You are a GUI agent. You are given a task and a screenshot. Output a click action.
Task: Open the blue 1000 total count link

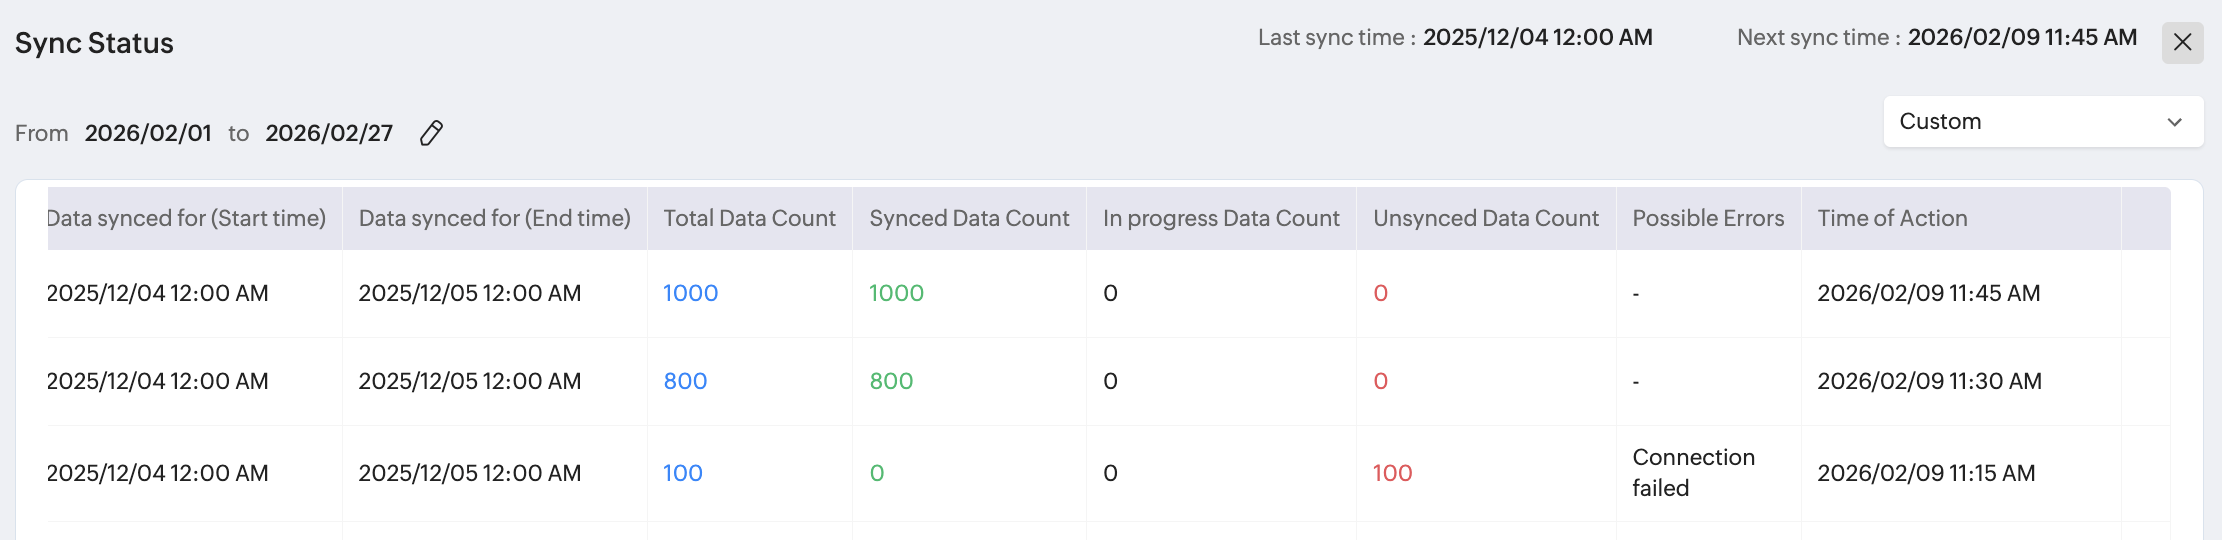690,293
